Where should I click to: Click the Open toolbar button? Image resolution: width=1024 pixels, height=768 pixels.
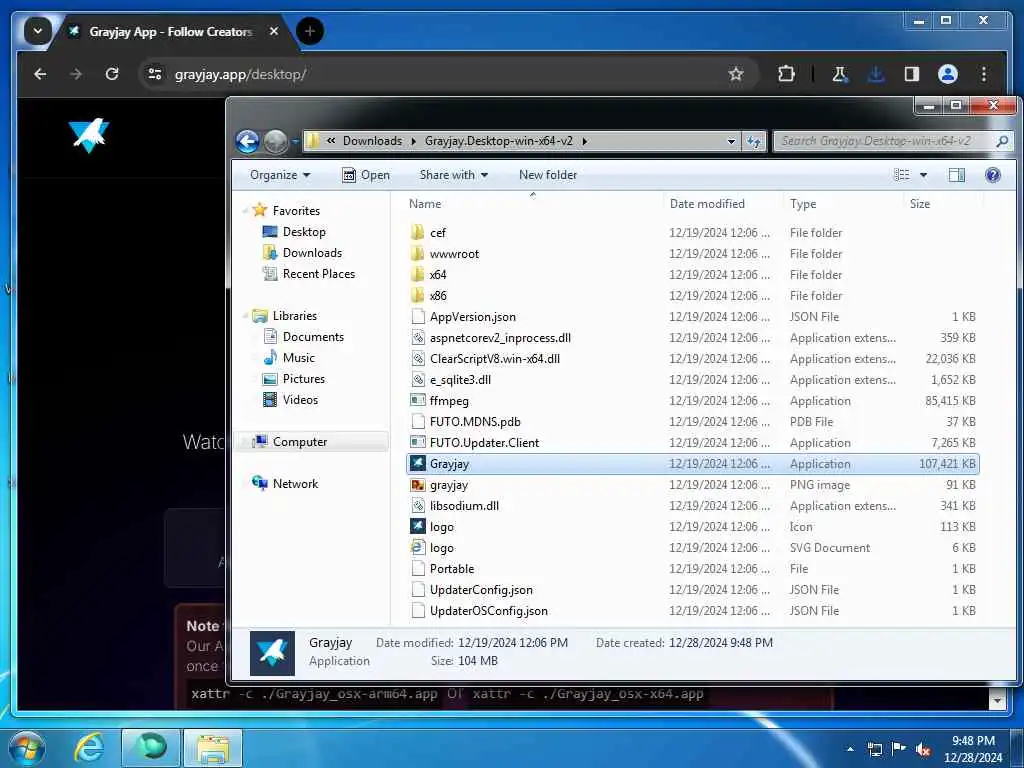point(366,175)
